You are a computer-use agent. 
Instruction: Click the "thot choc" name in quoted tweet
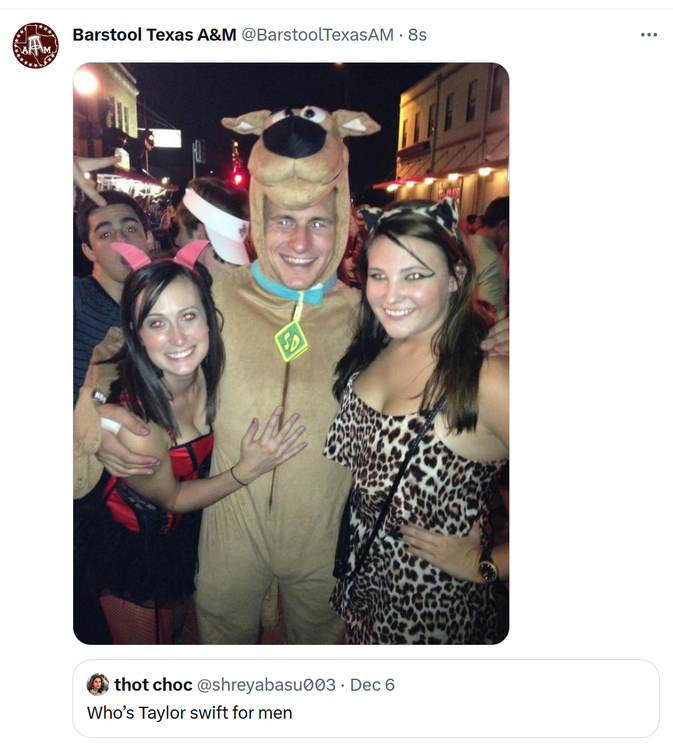pyautogui.click(x=153, y=685)
